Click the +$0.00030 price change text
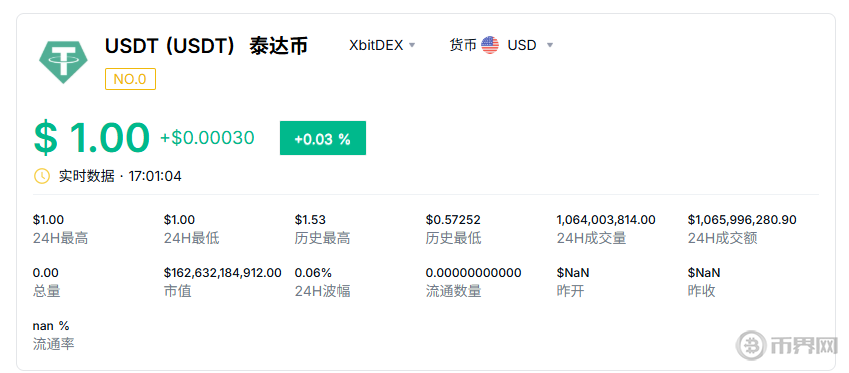This screenshot has width=849, height=373. [207, 138]
